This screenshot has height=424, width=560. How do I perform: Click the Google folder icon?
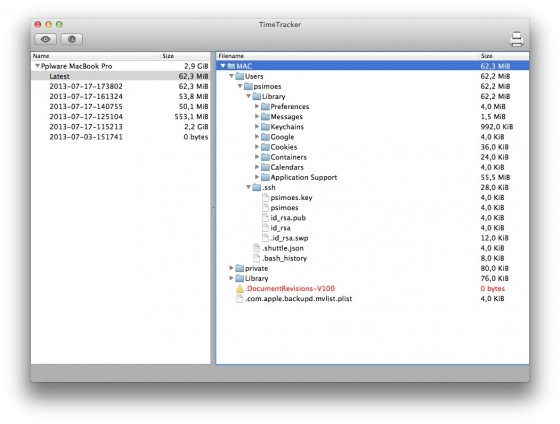point(265,137)
